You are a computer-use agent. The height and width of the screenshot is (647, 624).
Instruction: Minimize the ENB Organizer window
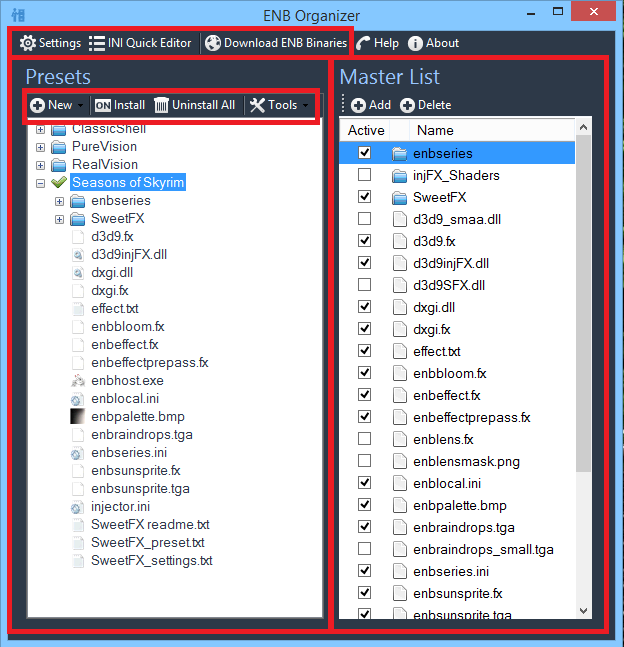click(531, 12)
